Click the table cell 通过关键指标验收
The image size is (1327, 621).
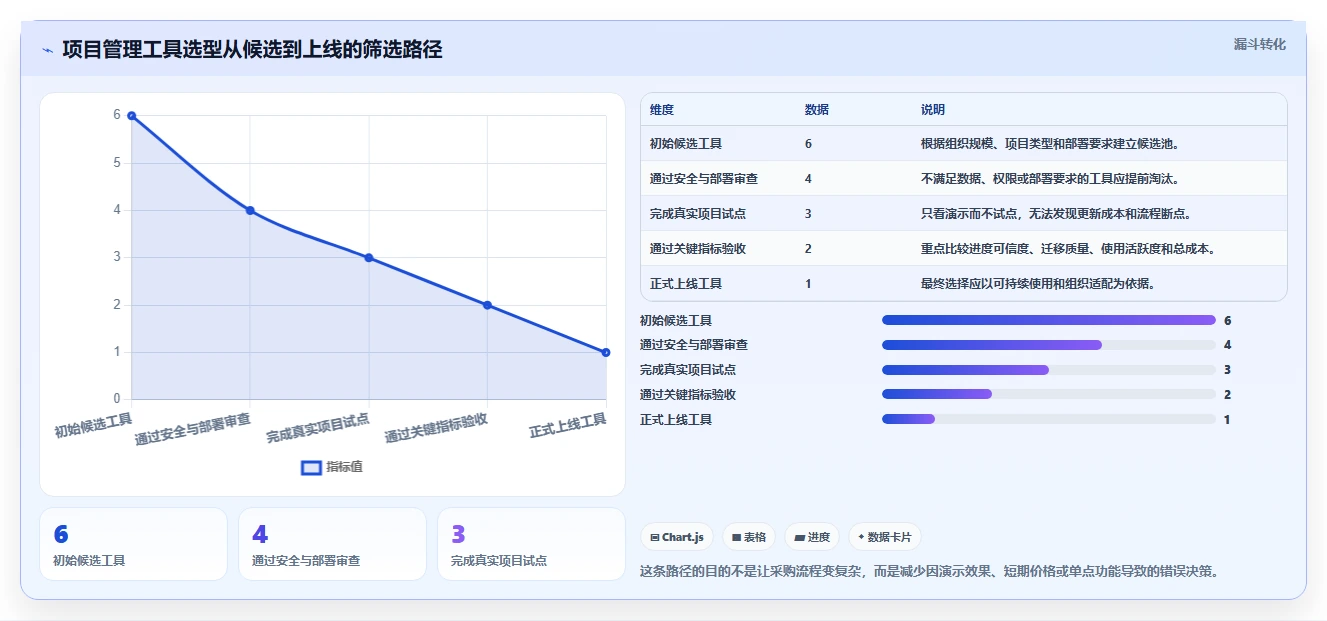click(x=698, y=249)
